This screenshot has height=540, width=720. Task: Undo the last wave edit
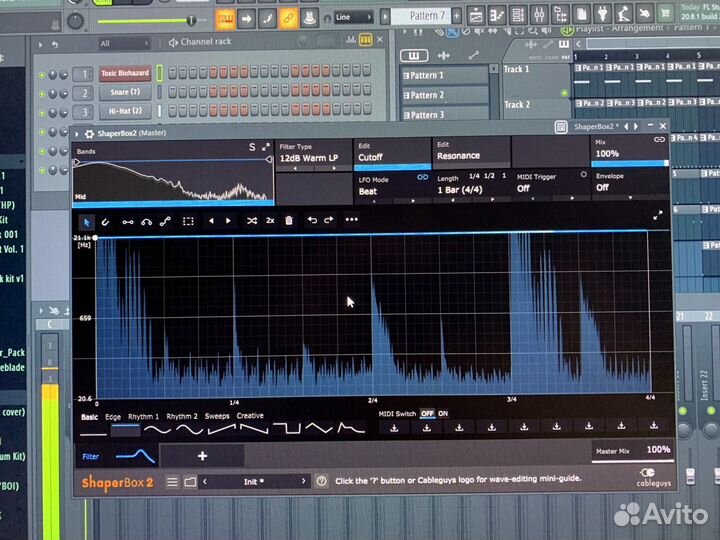312,220
